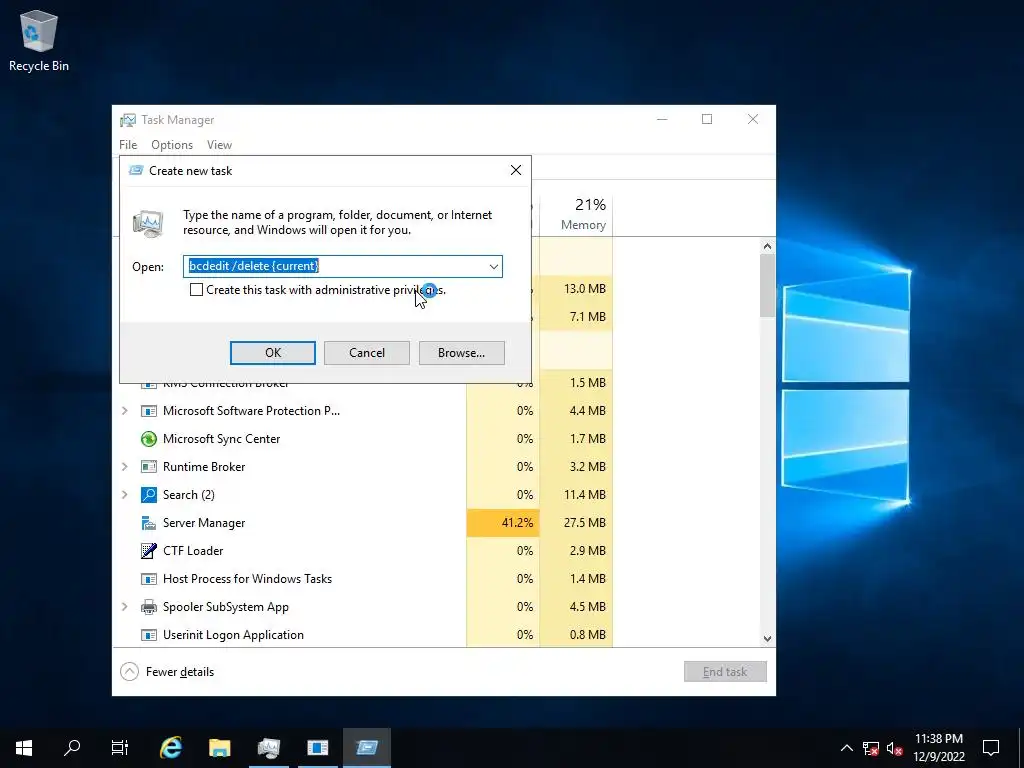Select the Microsoft Software Protection process icon
This screenshot has width=1024, height=768.
click(149, 411)
